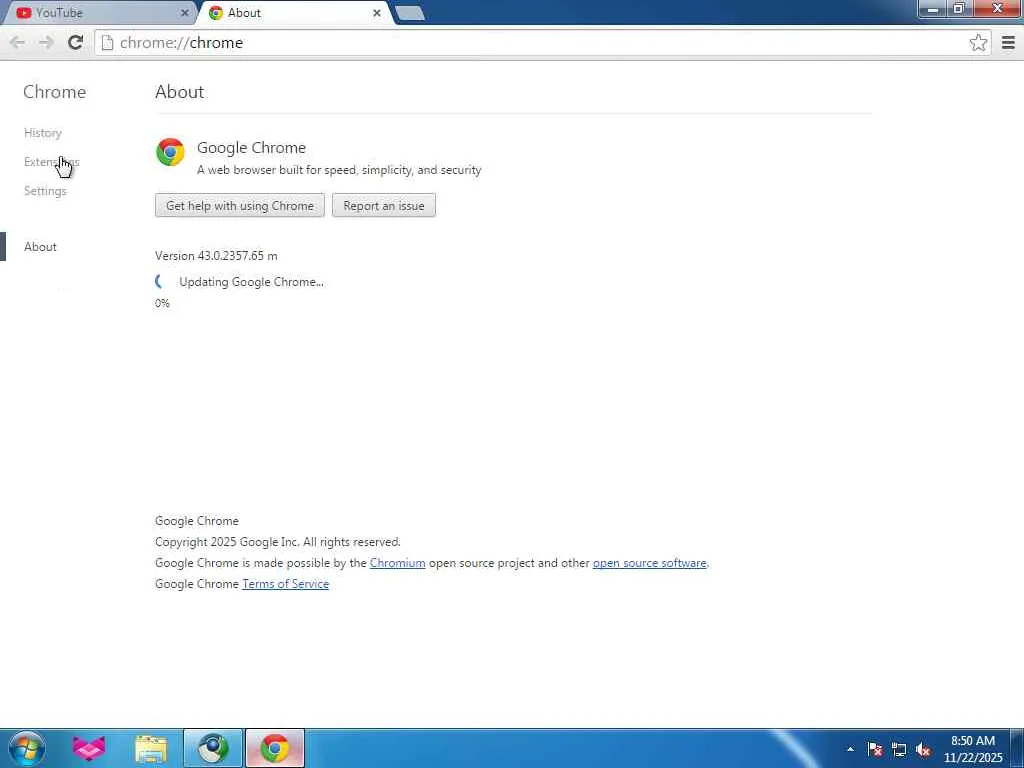Screen dimensions: 1024x768
Task: Click the Chrome heading in the sidebar
Action: point(54,91)
